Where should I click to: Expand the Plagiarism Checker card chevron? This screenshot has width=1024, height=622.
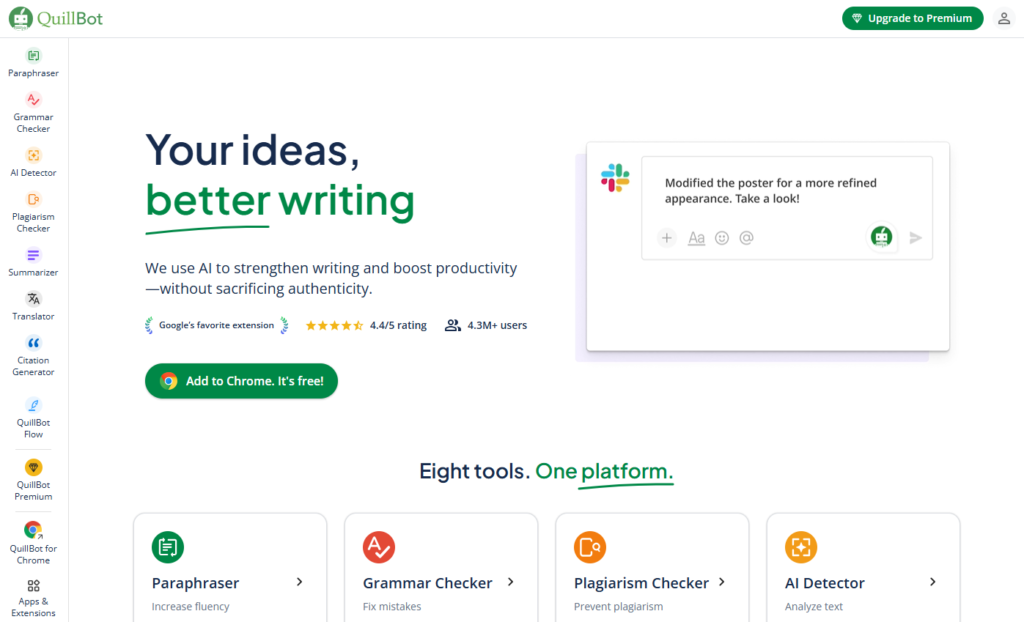click(721, 582)
